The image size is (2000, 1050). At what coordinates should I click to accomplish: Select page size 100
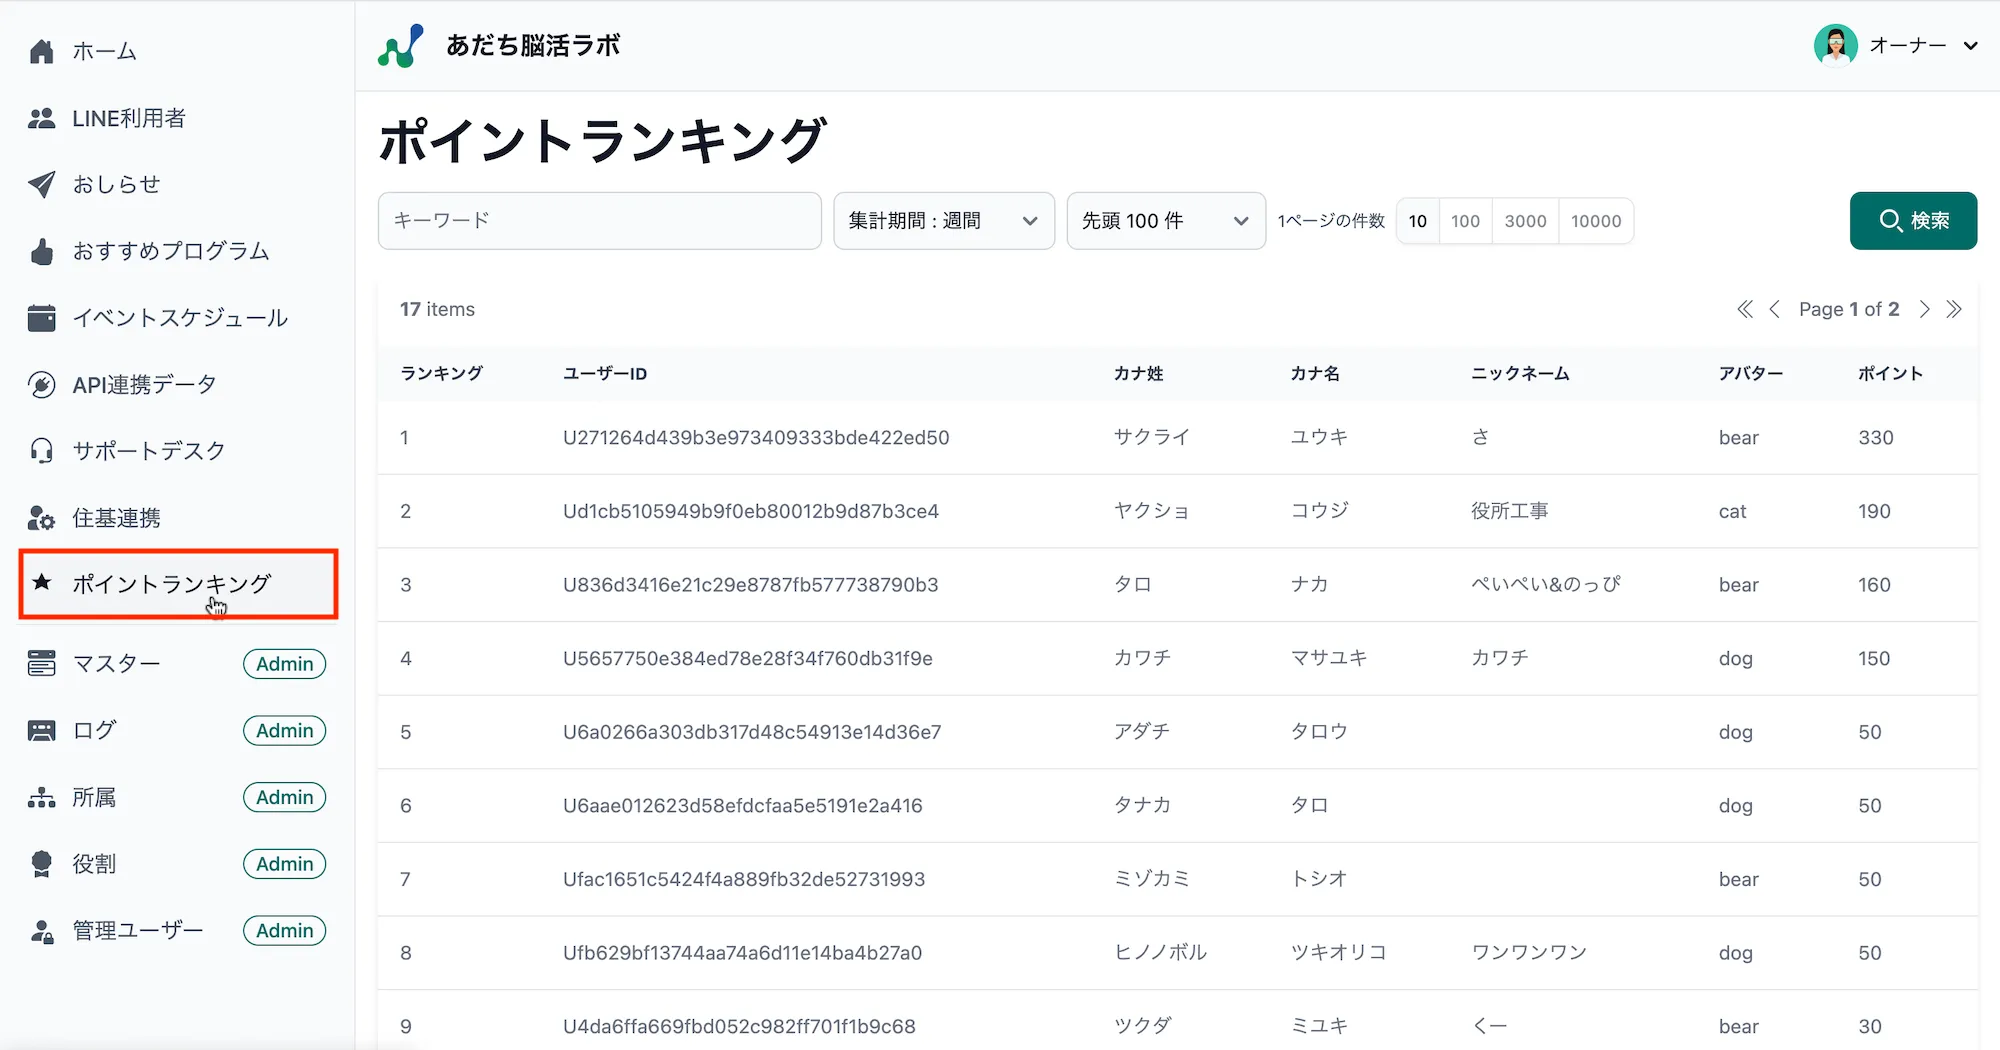[1465, 221]
